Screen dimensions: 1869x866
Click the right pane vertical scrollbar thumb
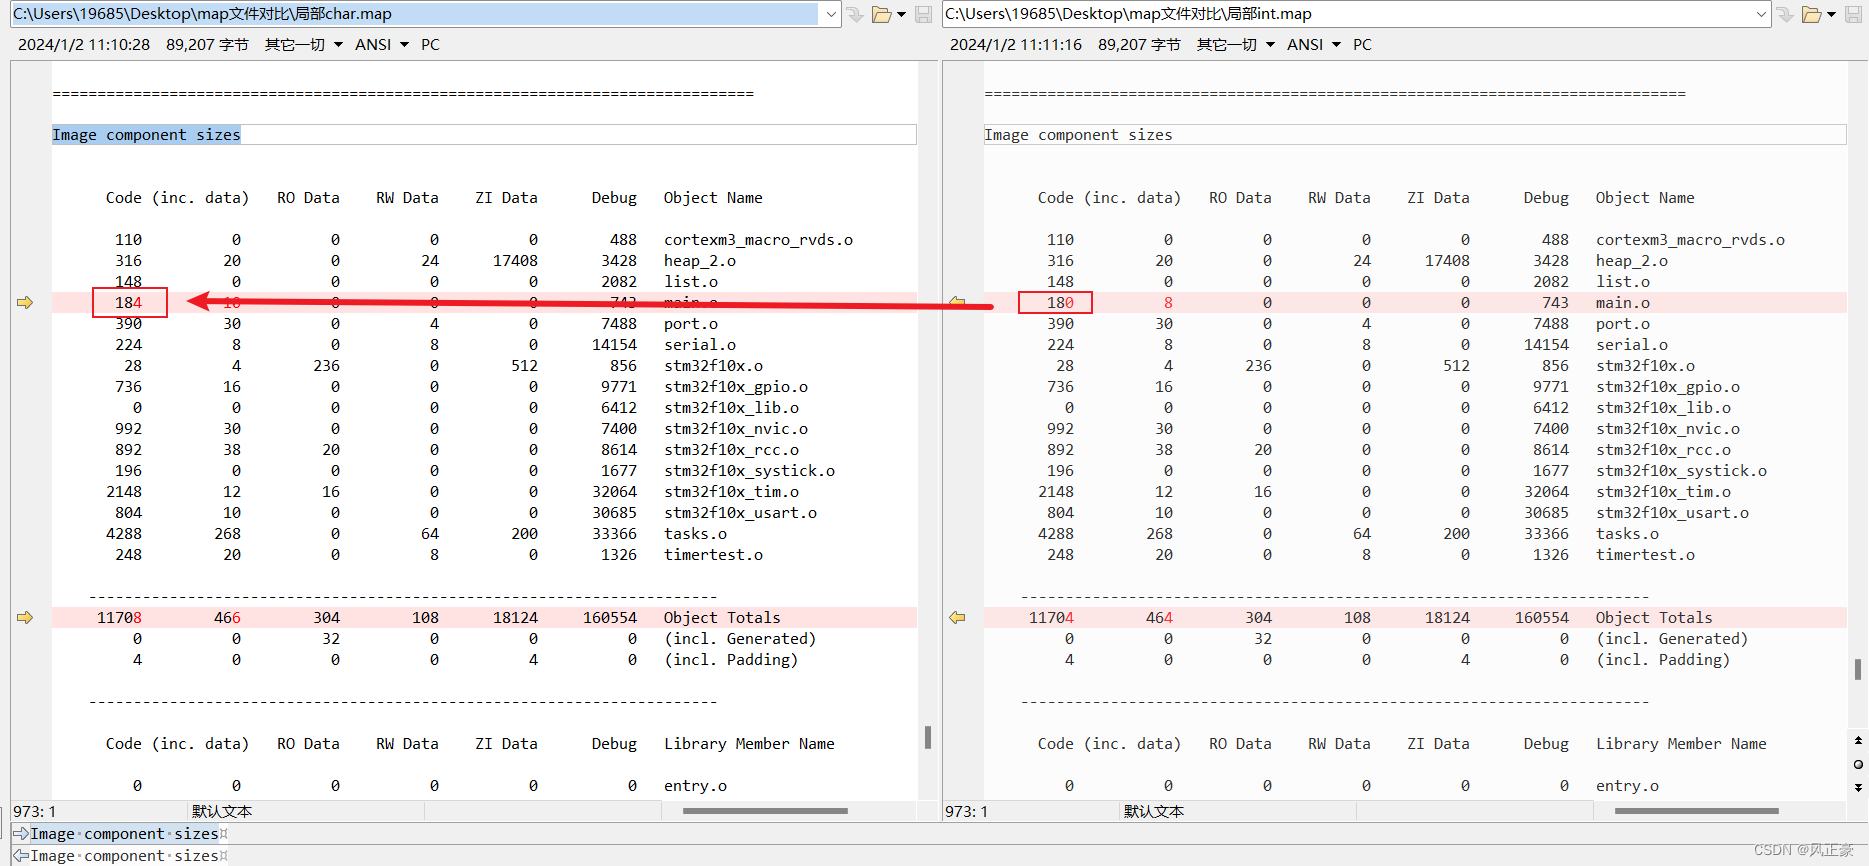[1858, 669]
